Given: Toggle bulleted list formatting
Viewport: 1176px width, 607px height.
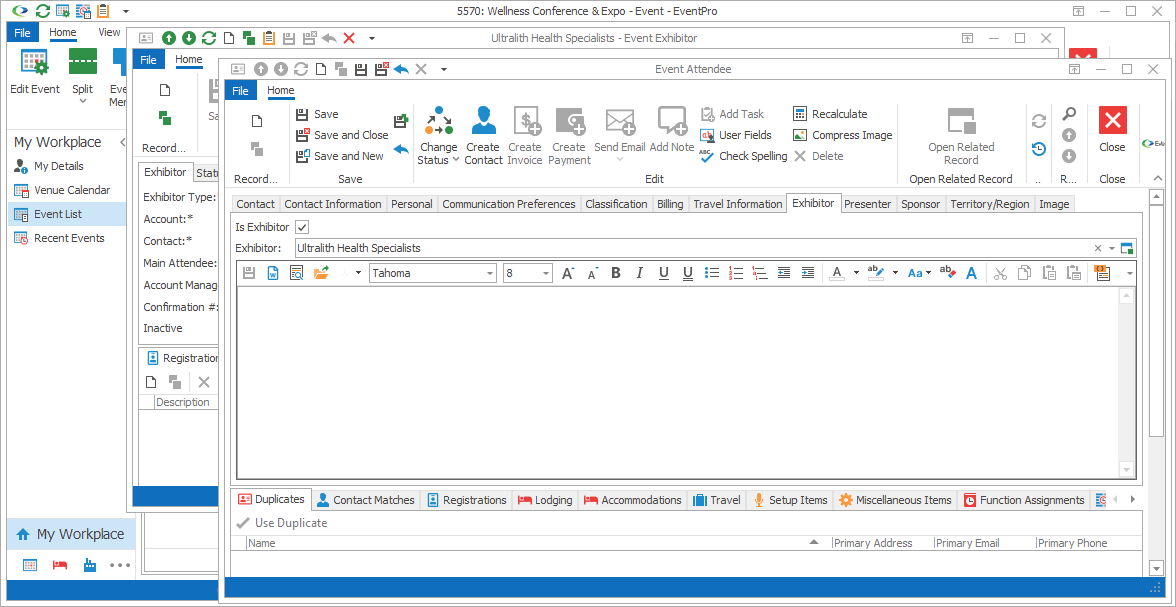Looking at the screenshot, I should tap(712, 274).
